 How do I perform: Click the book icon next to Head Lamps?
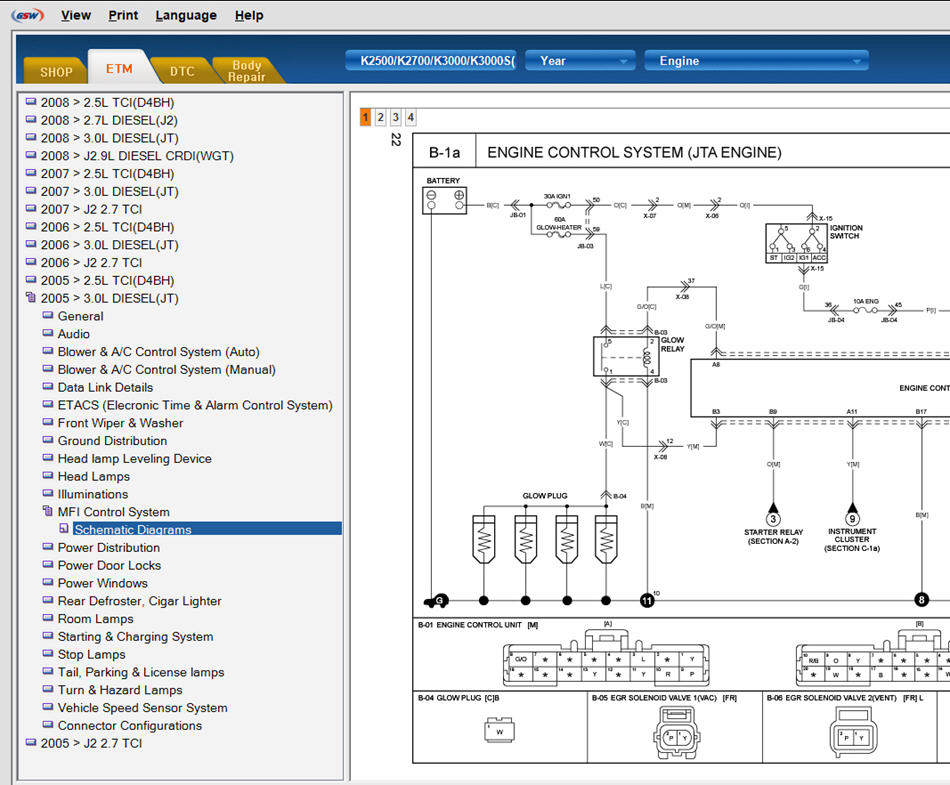[48, 476]
